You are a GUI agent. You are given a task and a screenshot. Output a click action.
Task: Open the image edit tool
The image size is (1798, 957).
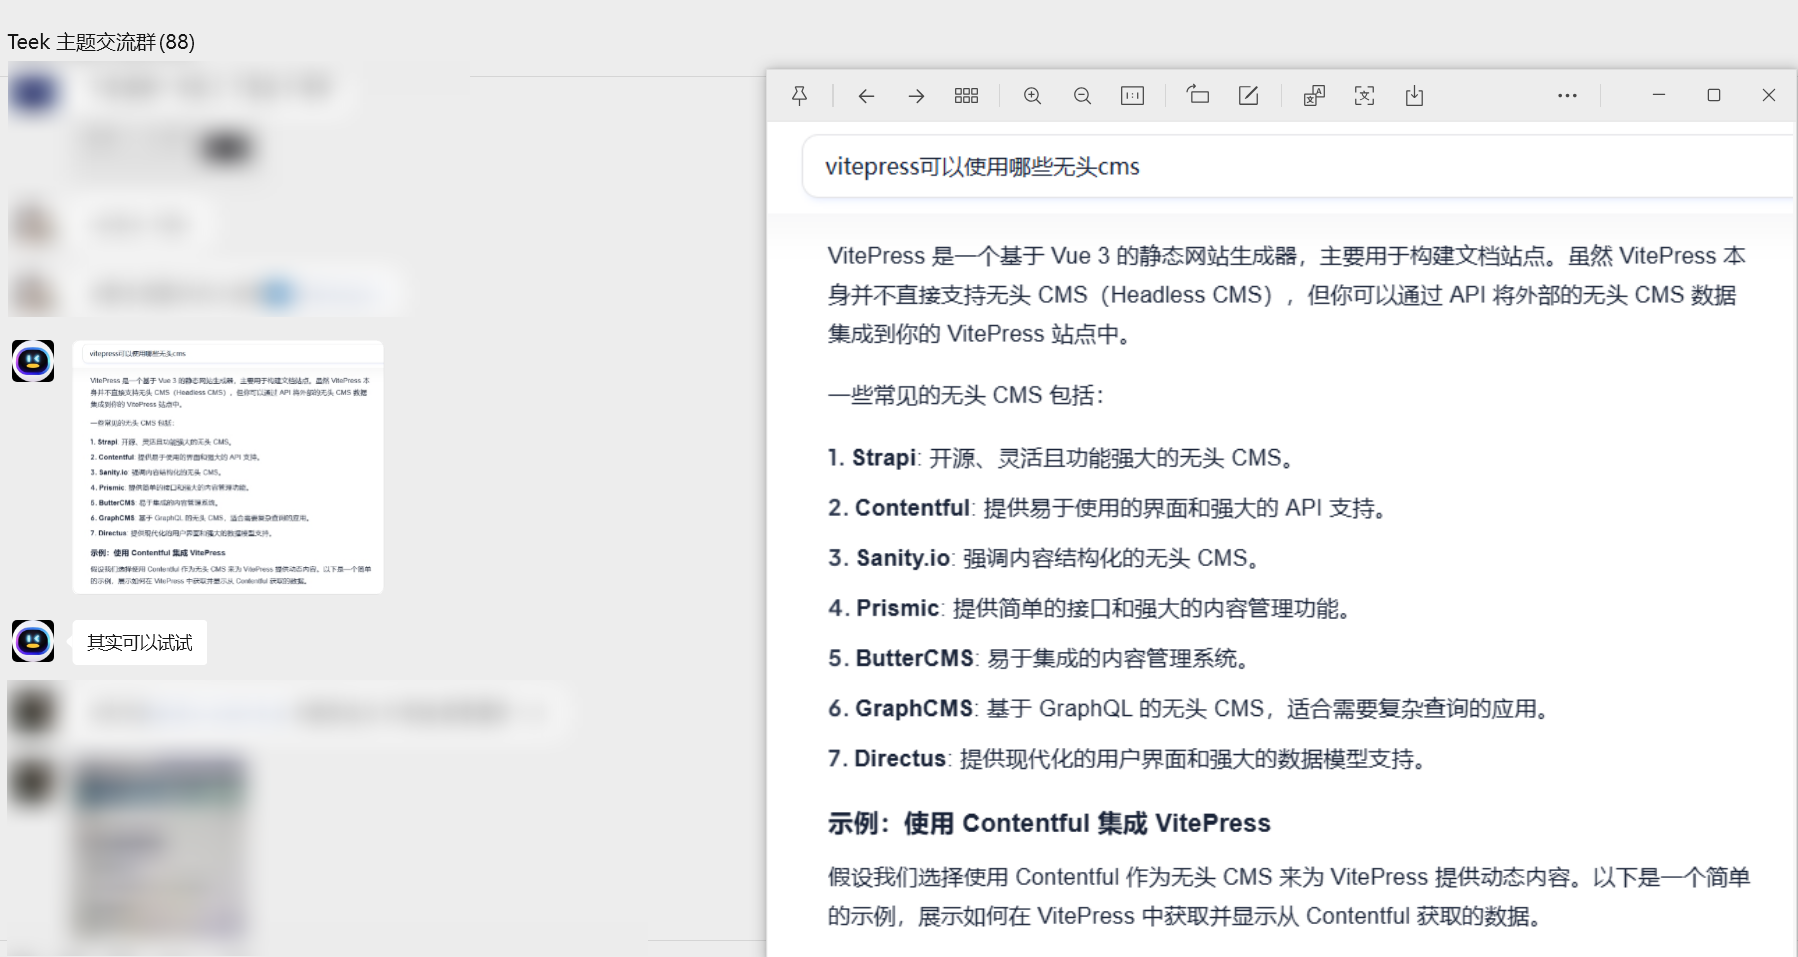(x=1248, y=96)
